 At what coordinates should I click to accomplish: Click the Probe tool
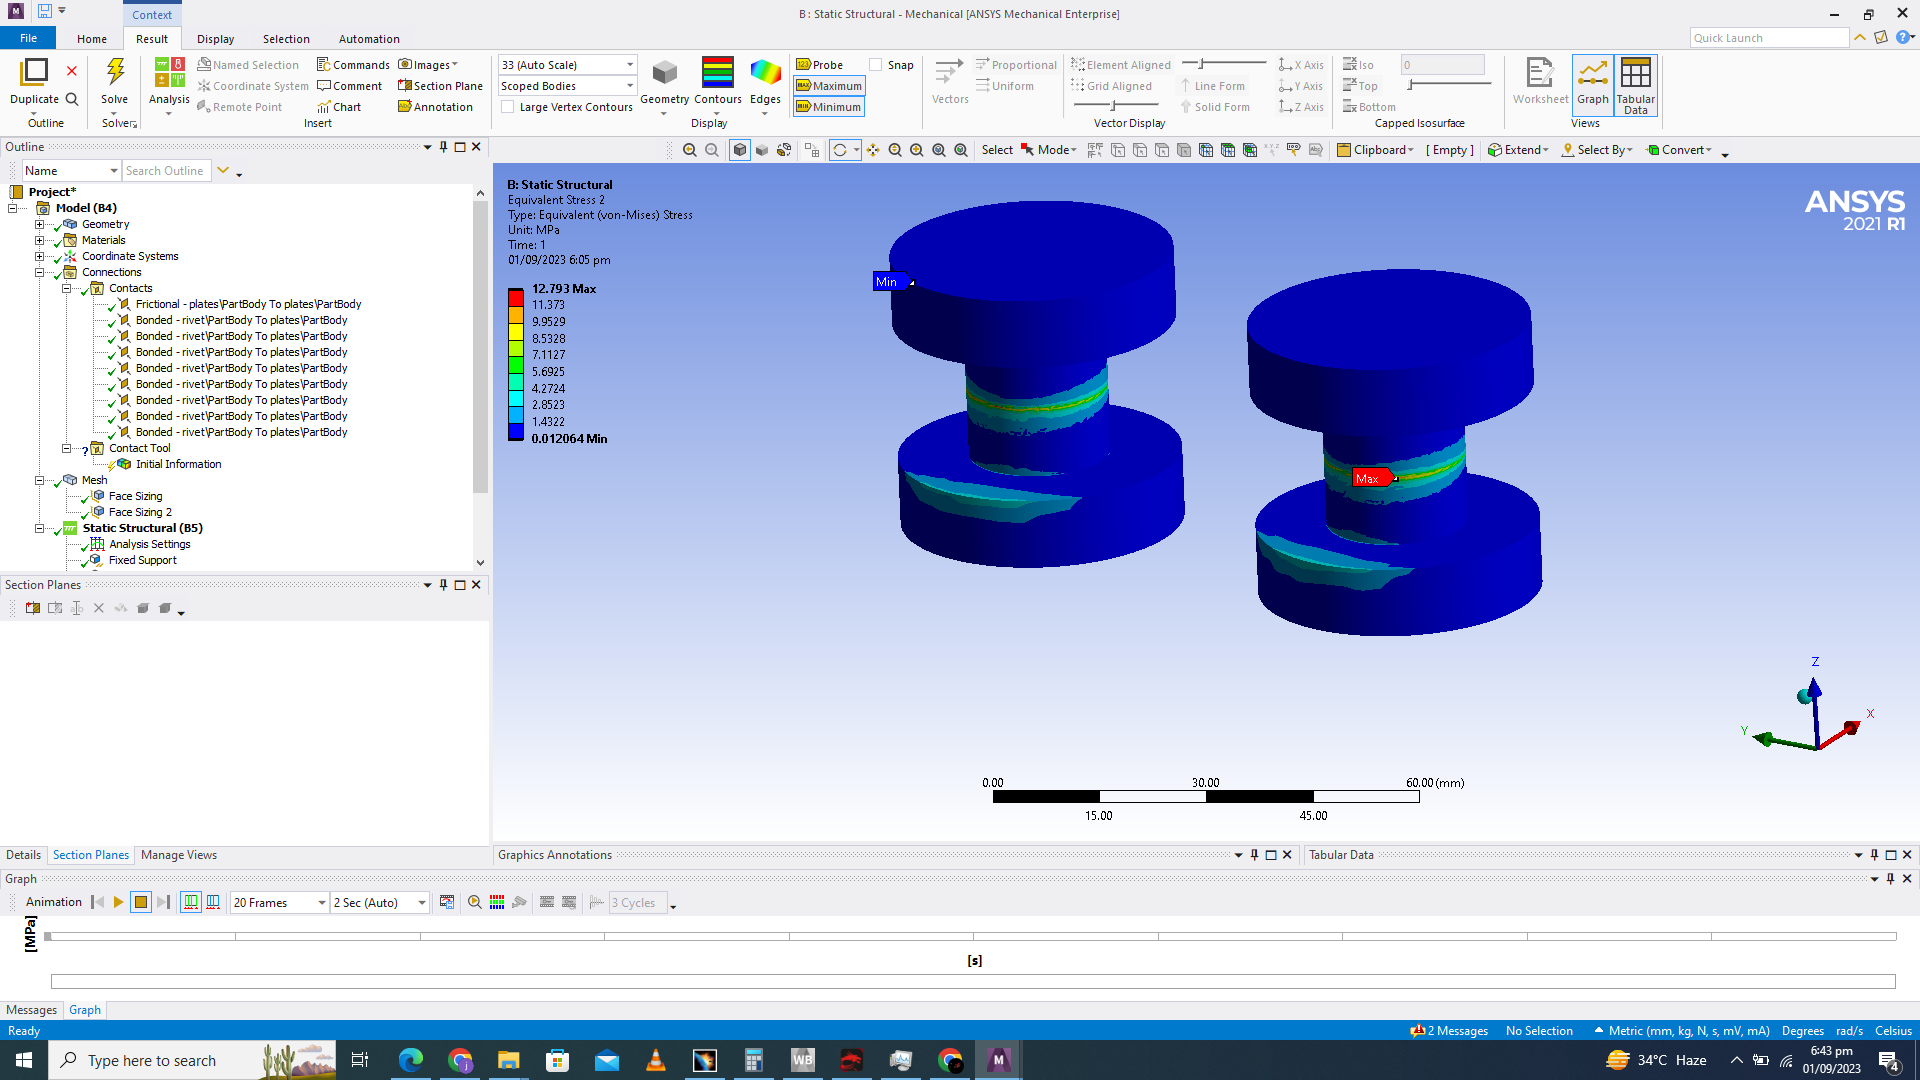click(819, 65)
